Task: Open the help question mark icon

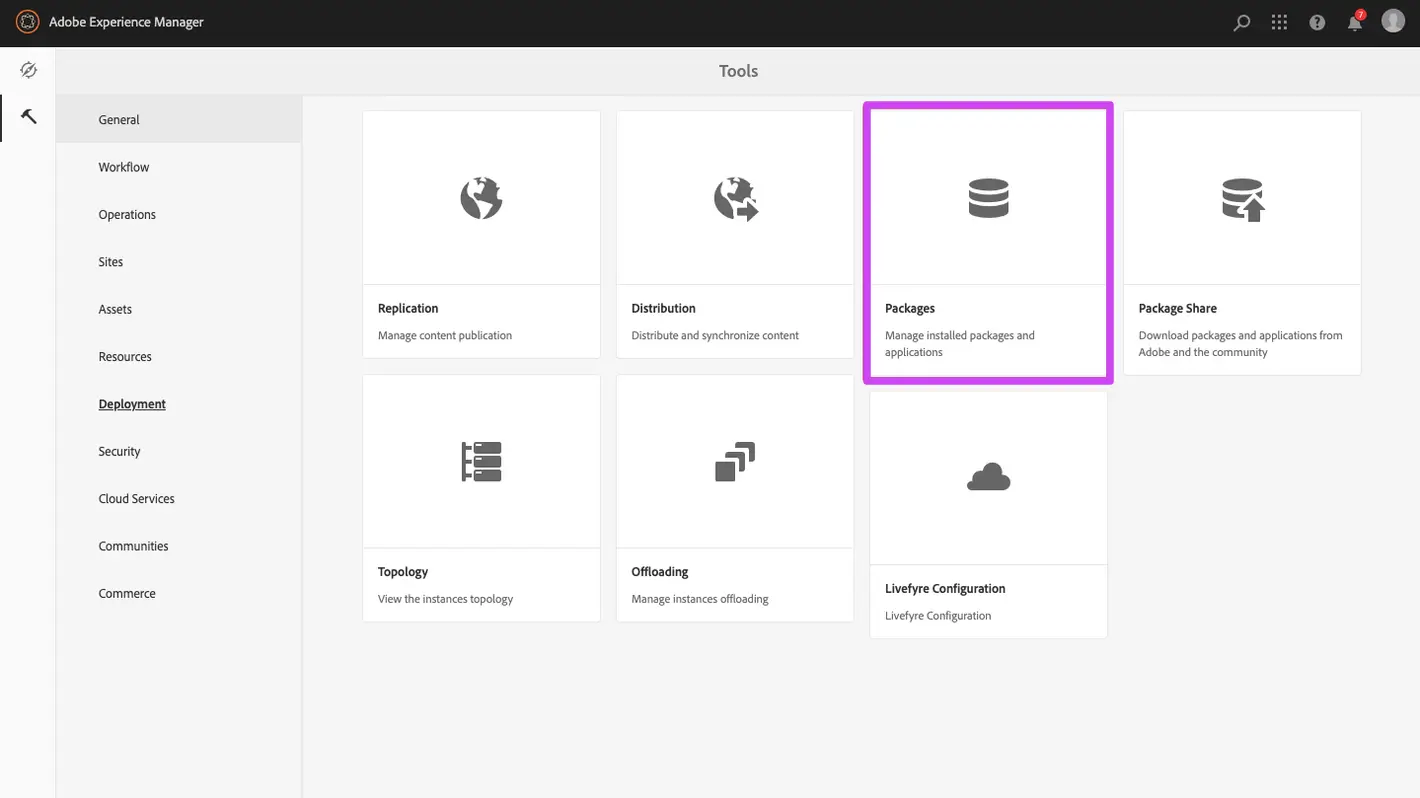Action: click(1317, 22)
